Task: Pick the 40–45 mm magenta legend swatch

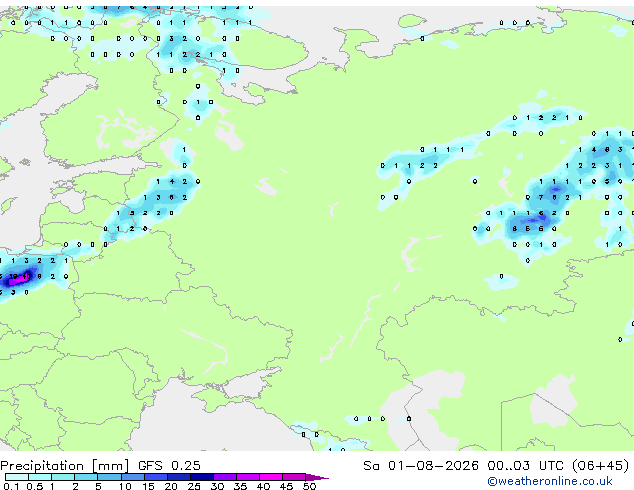Action: [271, 477]
